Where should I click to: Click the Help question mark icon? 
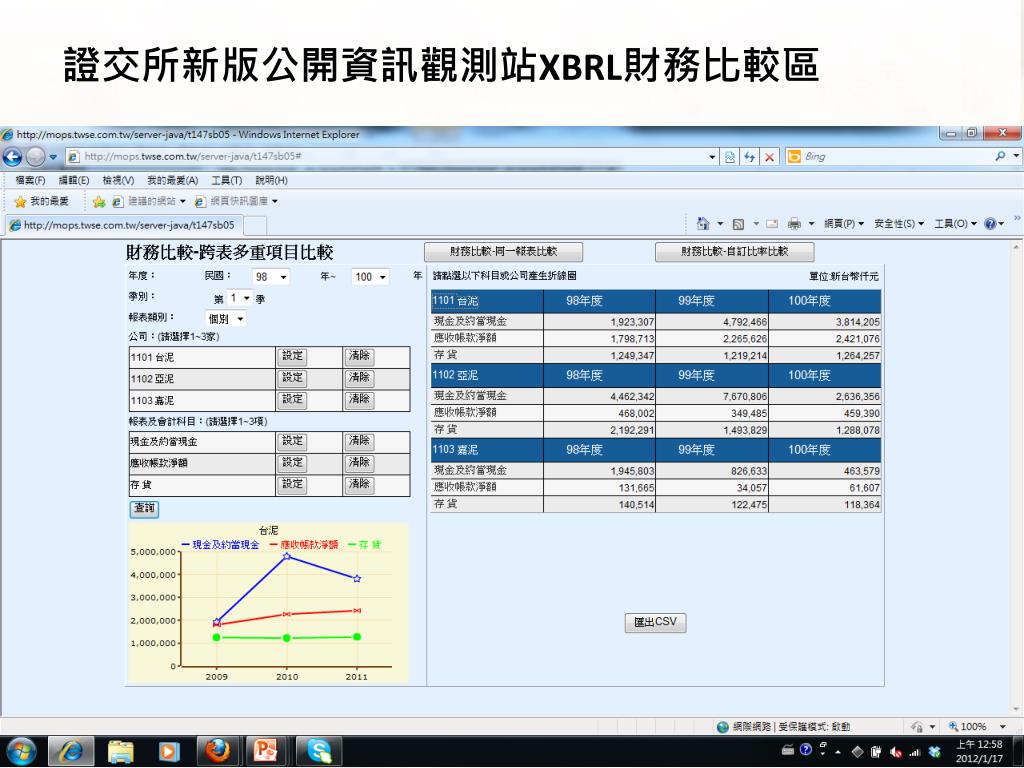point(990,224)
